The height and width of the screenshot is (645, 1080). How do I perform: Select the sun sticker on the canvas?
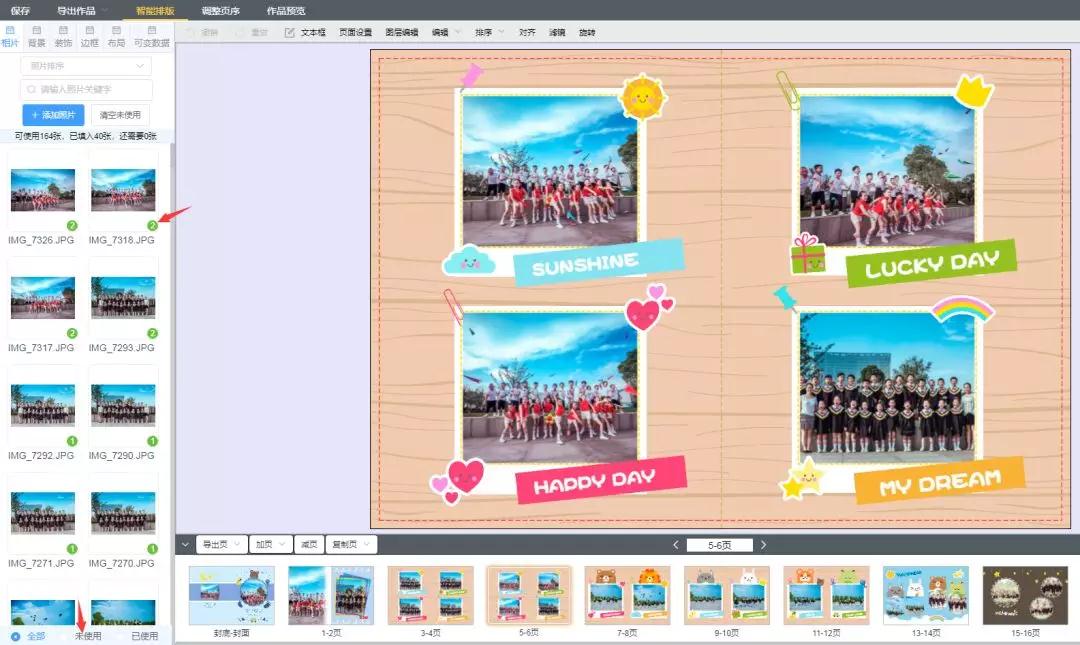(x=642, y=97)
